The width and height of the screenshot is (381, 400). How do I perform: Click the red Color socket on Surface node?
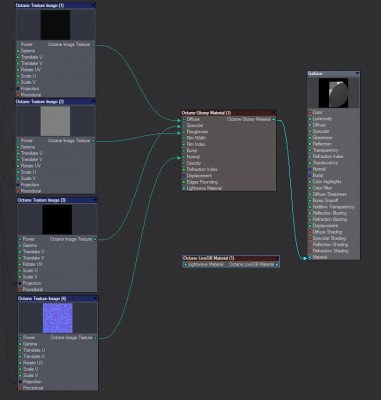point(310,113)
